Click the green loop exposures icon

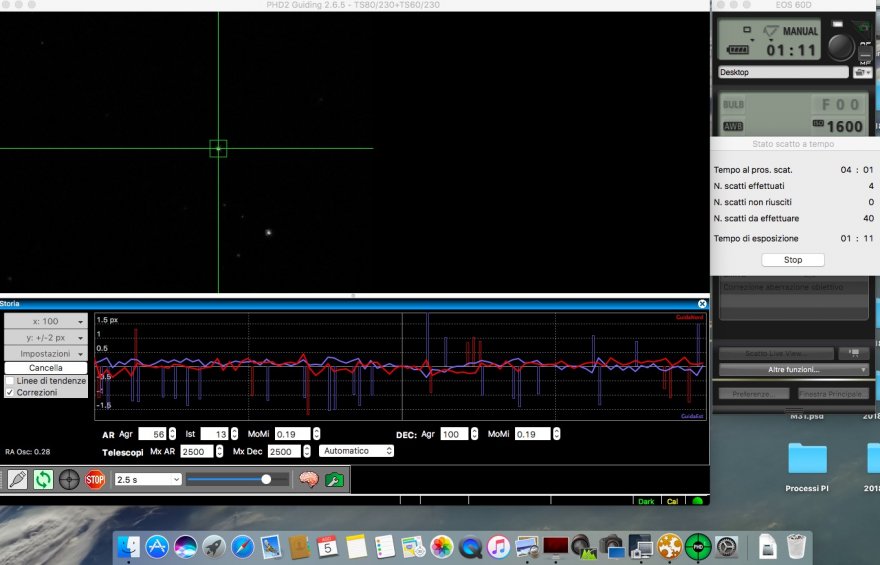[x=43, y=480]
